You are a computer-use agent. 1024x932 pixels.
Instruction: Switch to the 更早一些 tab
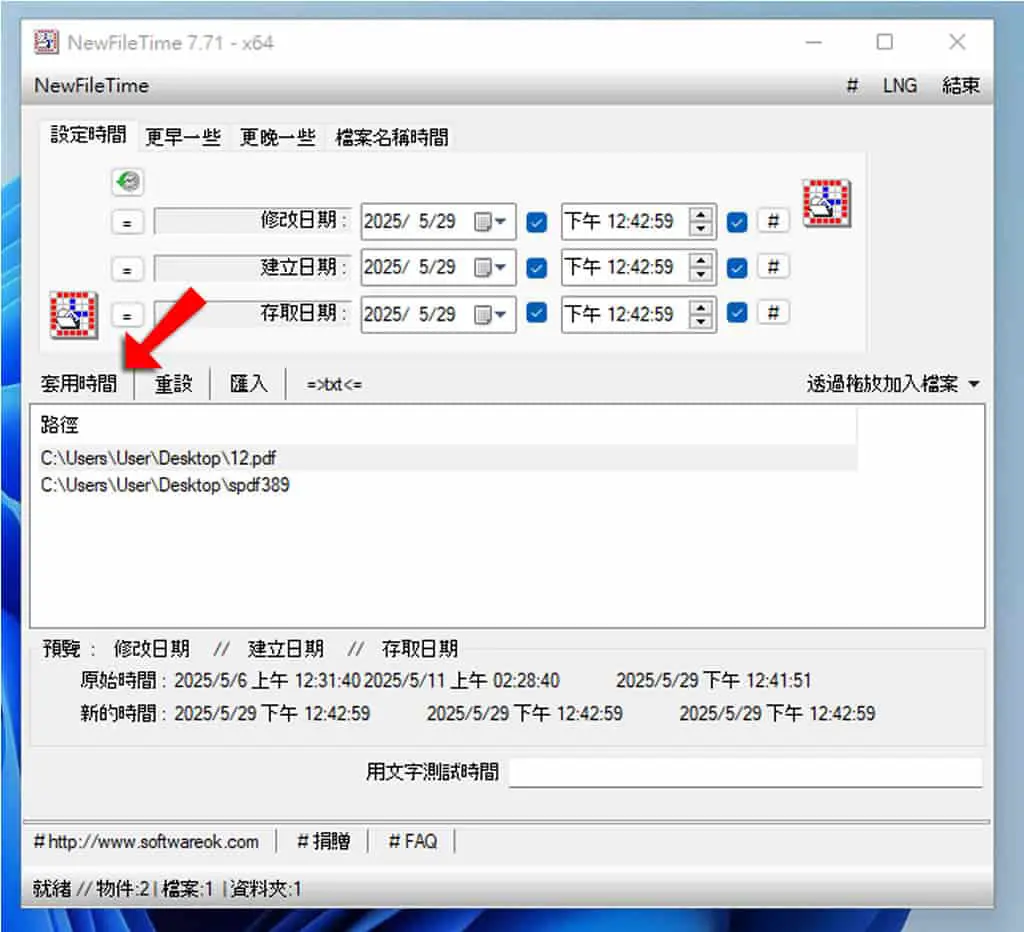(x=183, y=137)
